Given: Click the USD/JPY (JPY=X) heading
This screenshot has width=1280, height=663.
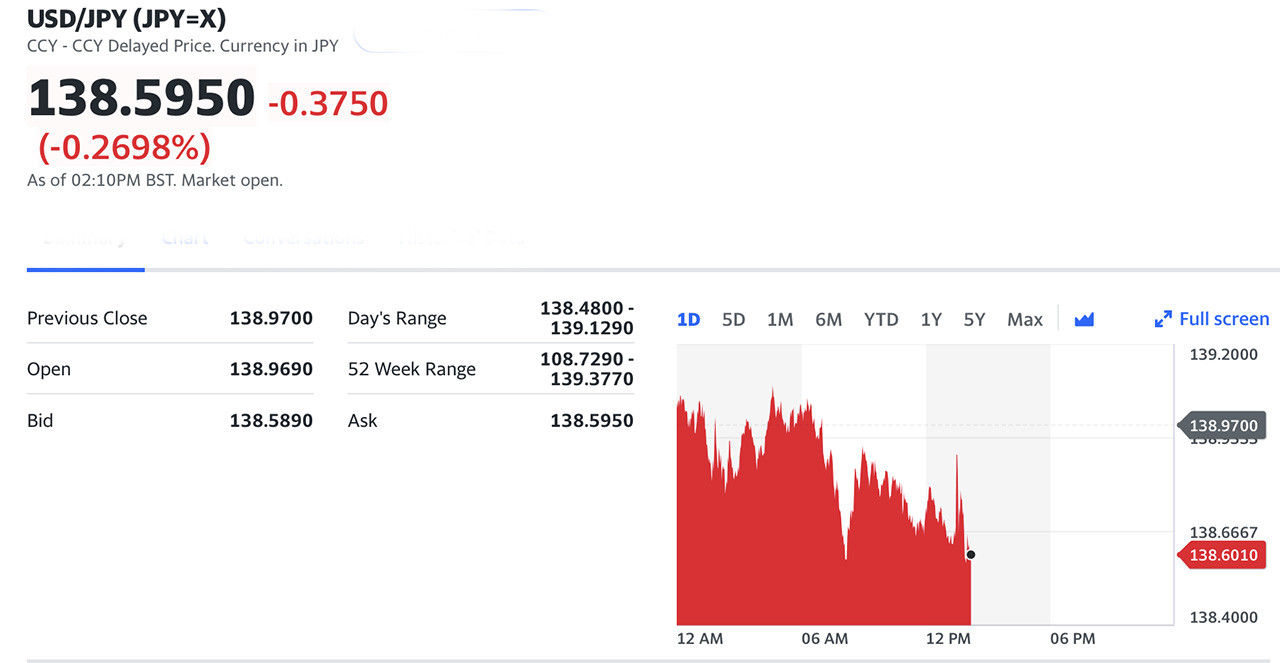Looking at the screenshot, I should [x=126, y=19].
